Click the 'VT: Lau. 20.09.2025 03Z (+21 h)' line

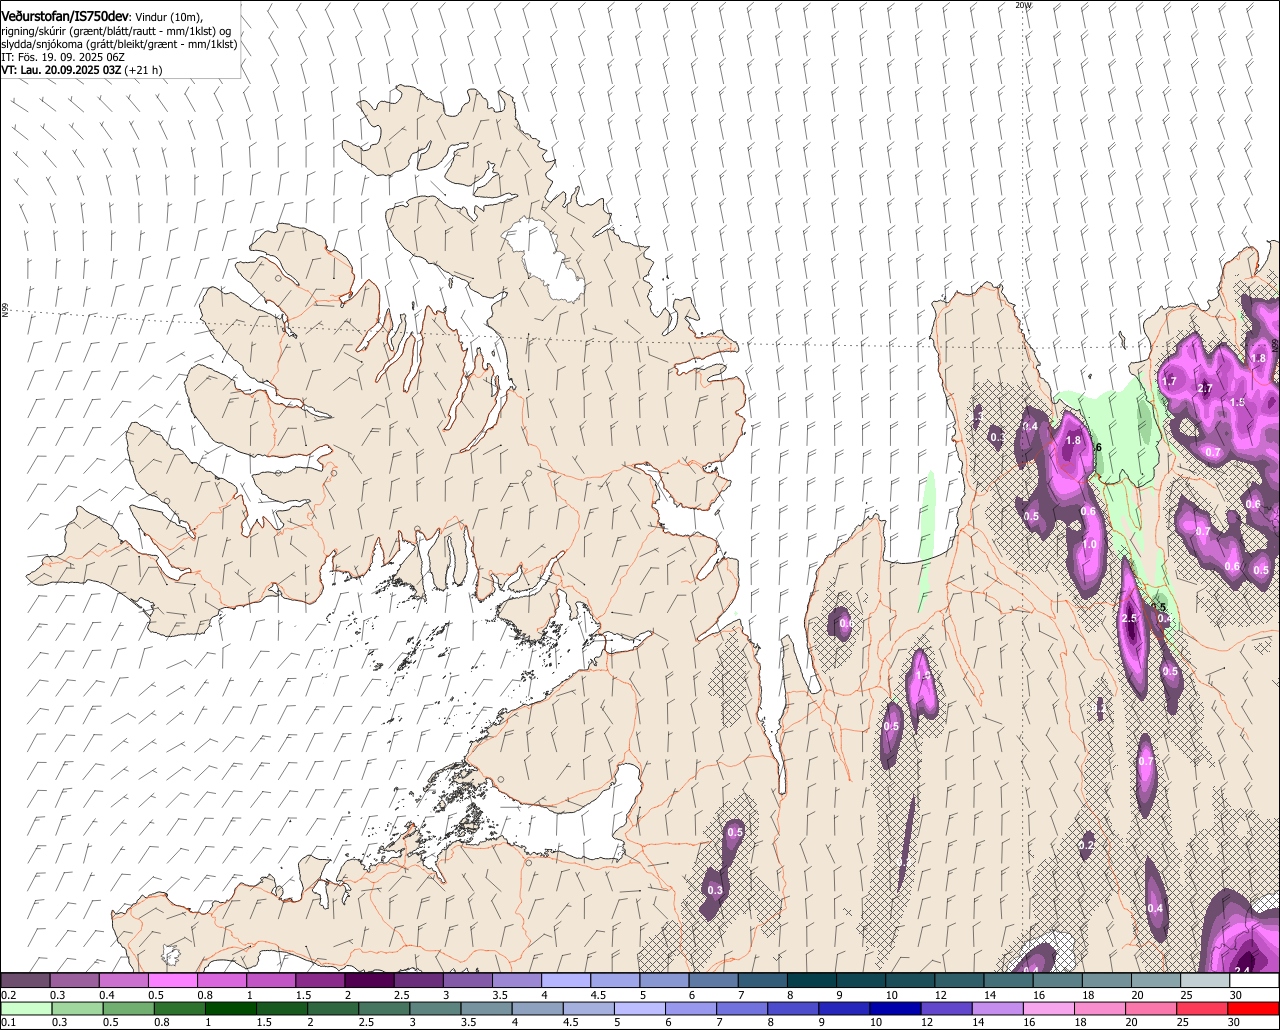82,70
